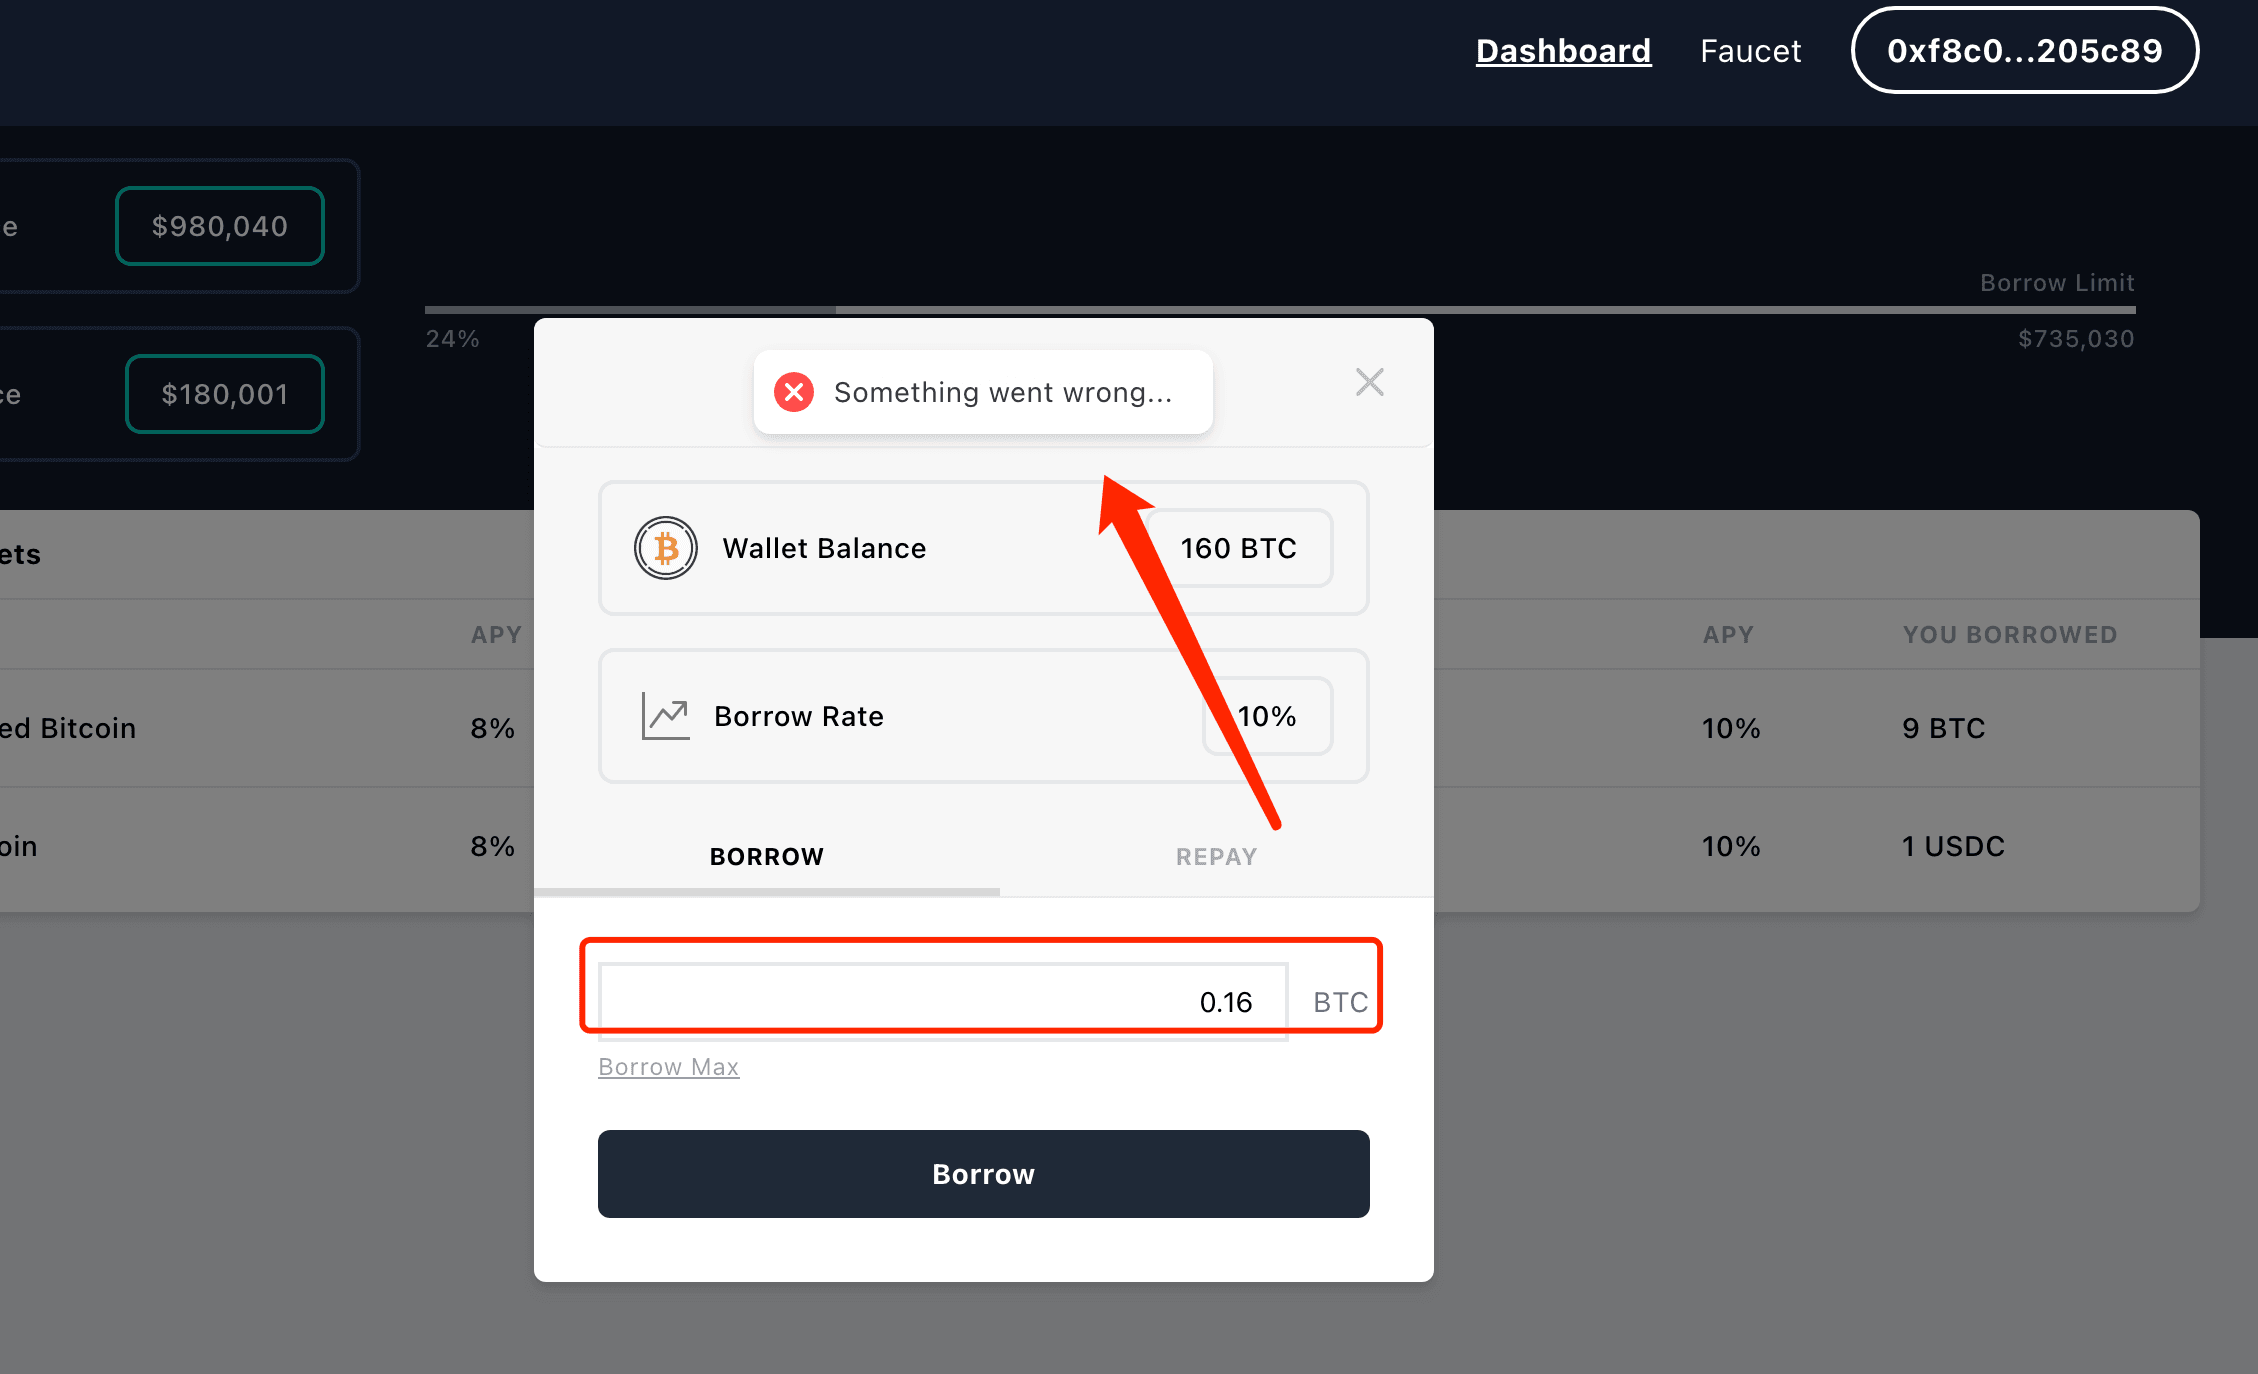Click wallet address 0xf8c0...205c89 button
The height and width of the screenshot is (1374, 2258).
pyautogui.click(x=2024, y=50)
